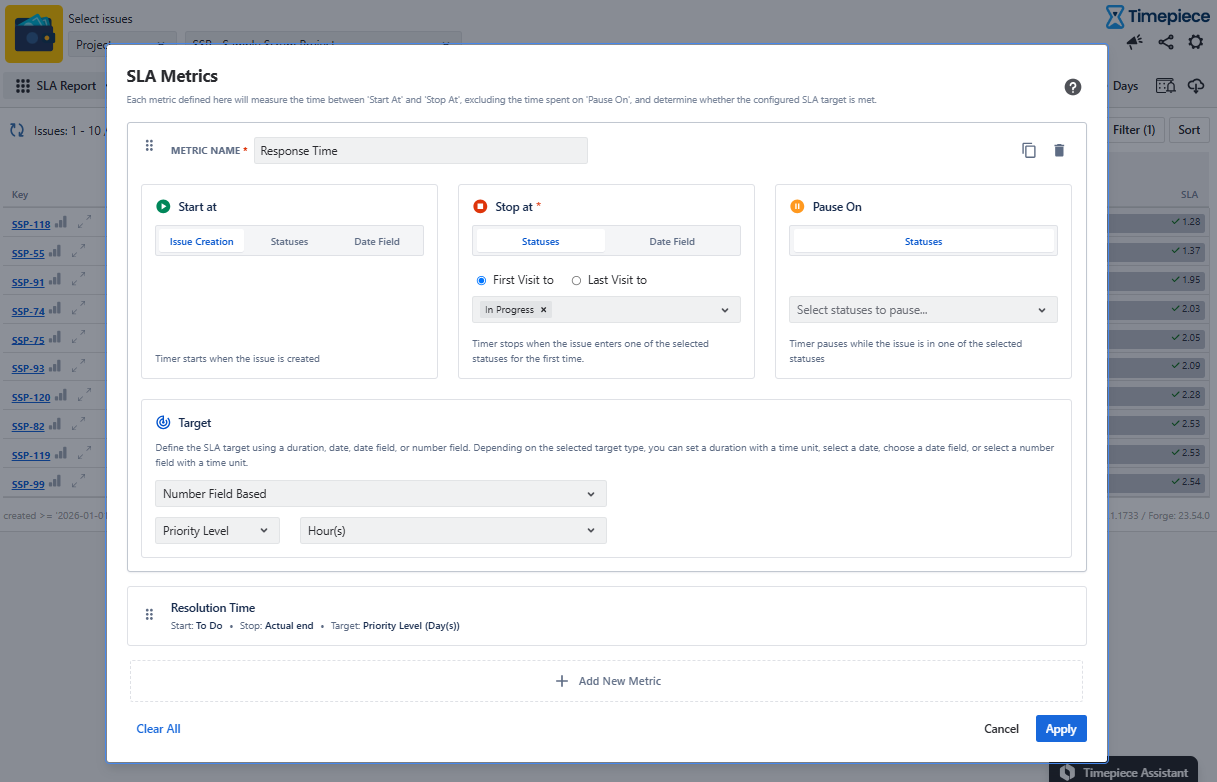Open the SLA Metrics help icon
The width and height of the screenshot is (1217, 782).
(1073, 87)
